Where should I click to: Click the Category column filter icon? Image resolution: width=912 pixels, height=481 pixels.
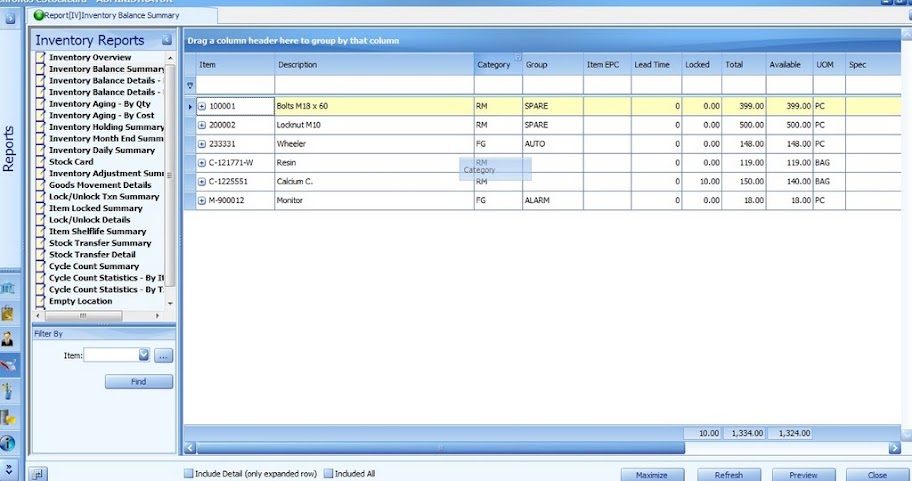(x=517, y=57)
